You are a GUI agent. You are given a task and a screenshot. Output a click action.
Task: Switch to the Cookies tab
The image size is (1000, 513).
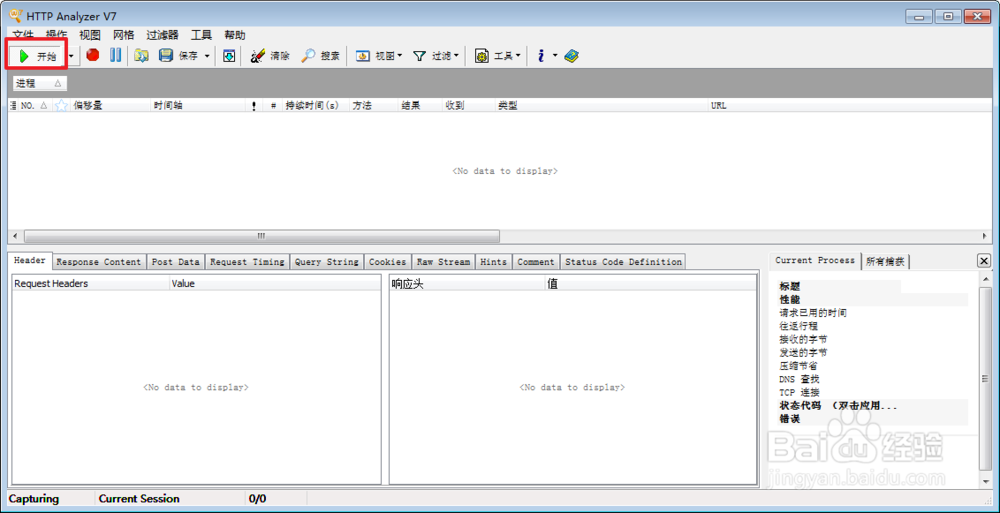pyautogui.click(x=388, y=262)
